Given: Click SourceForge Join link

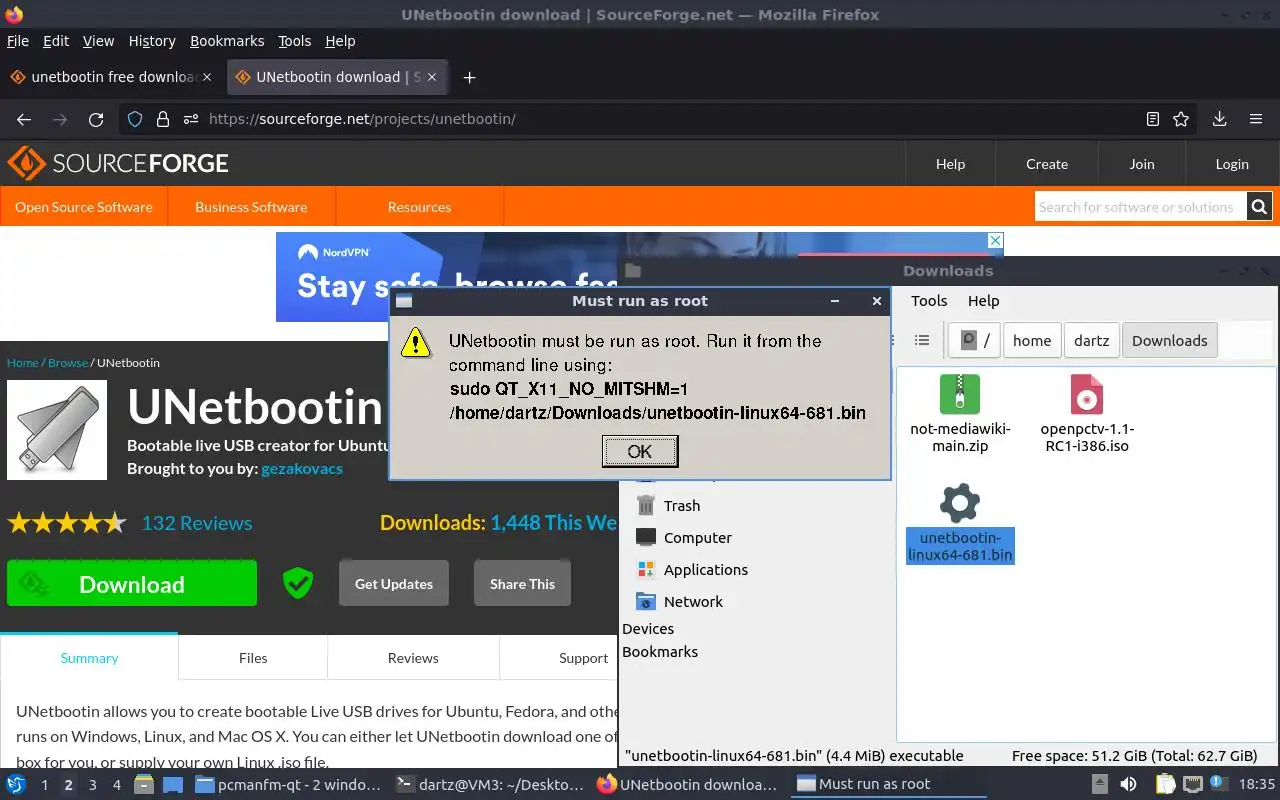Looking at the screenshot, I should coord(1142,164).
